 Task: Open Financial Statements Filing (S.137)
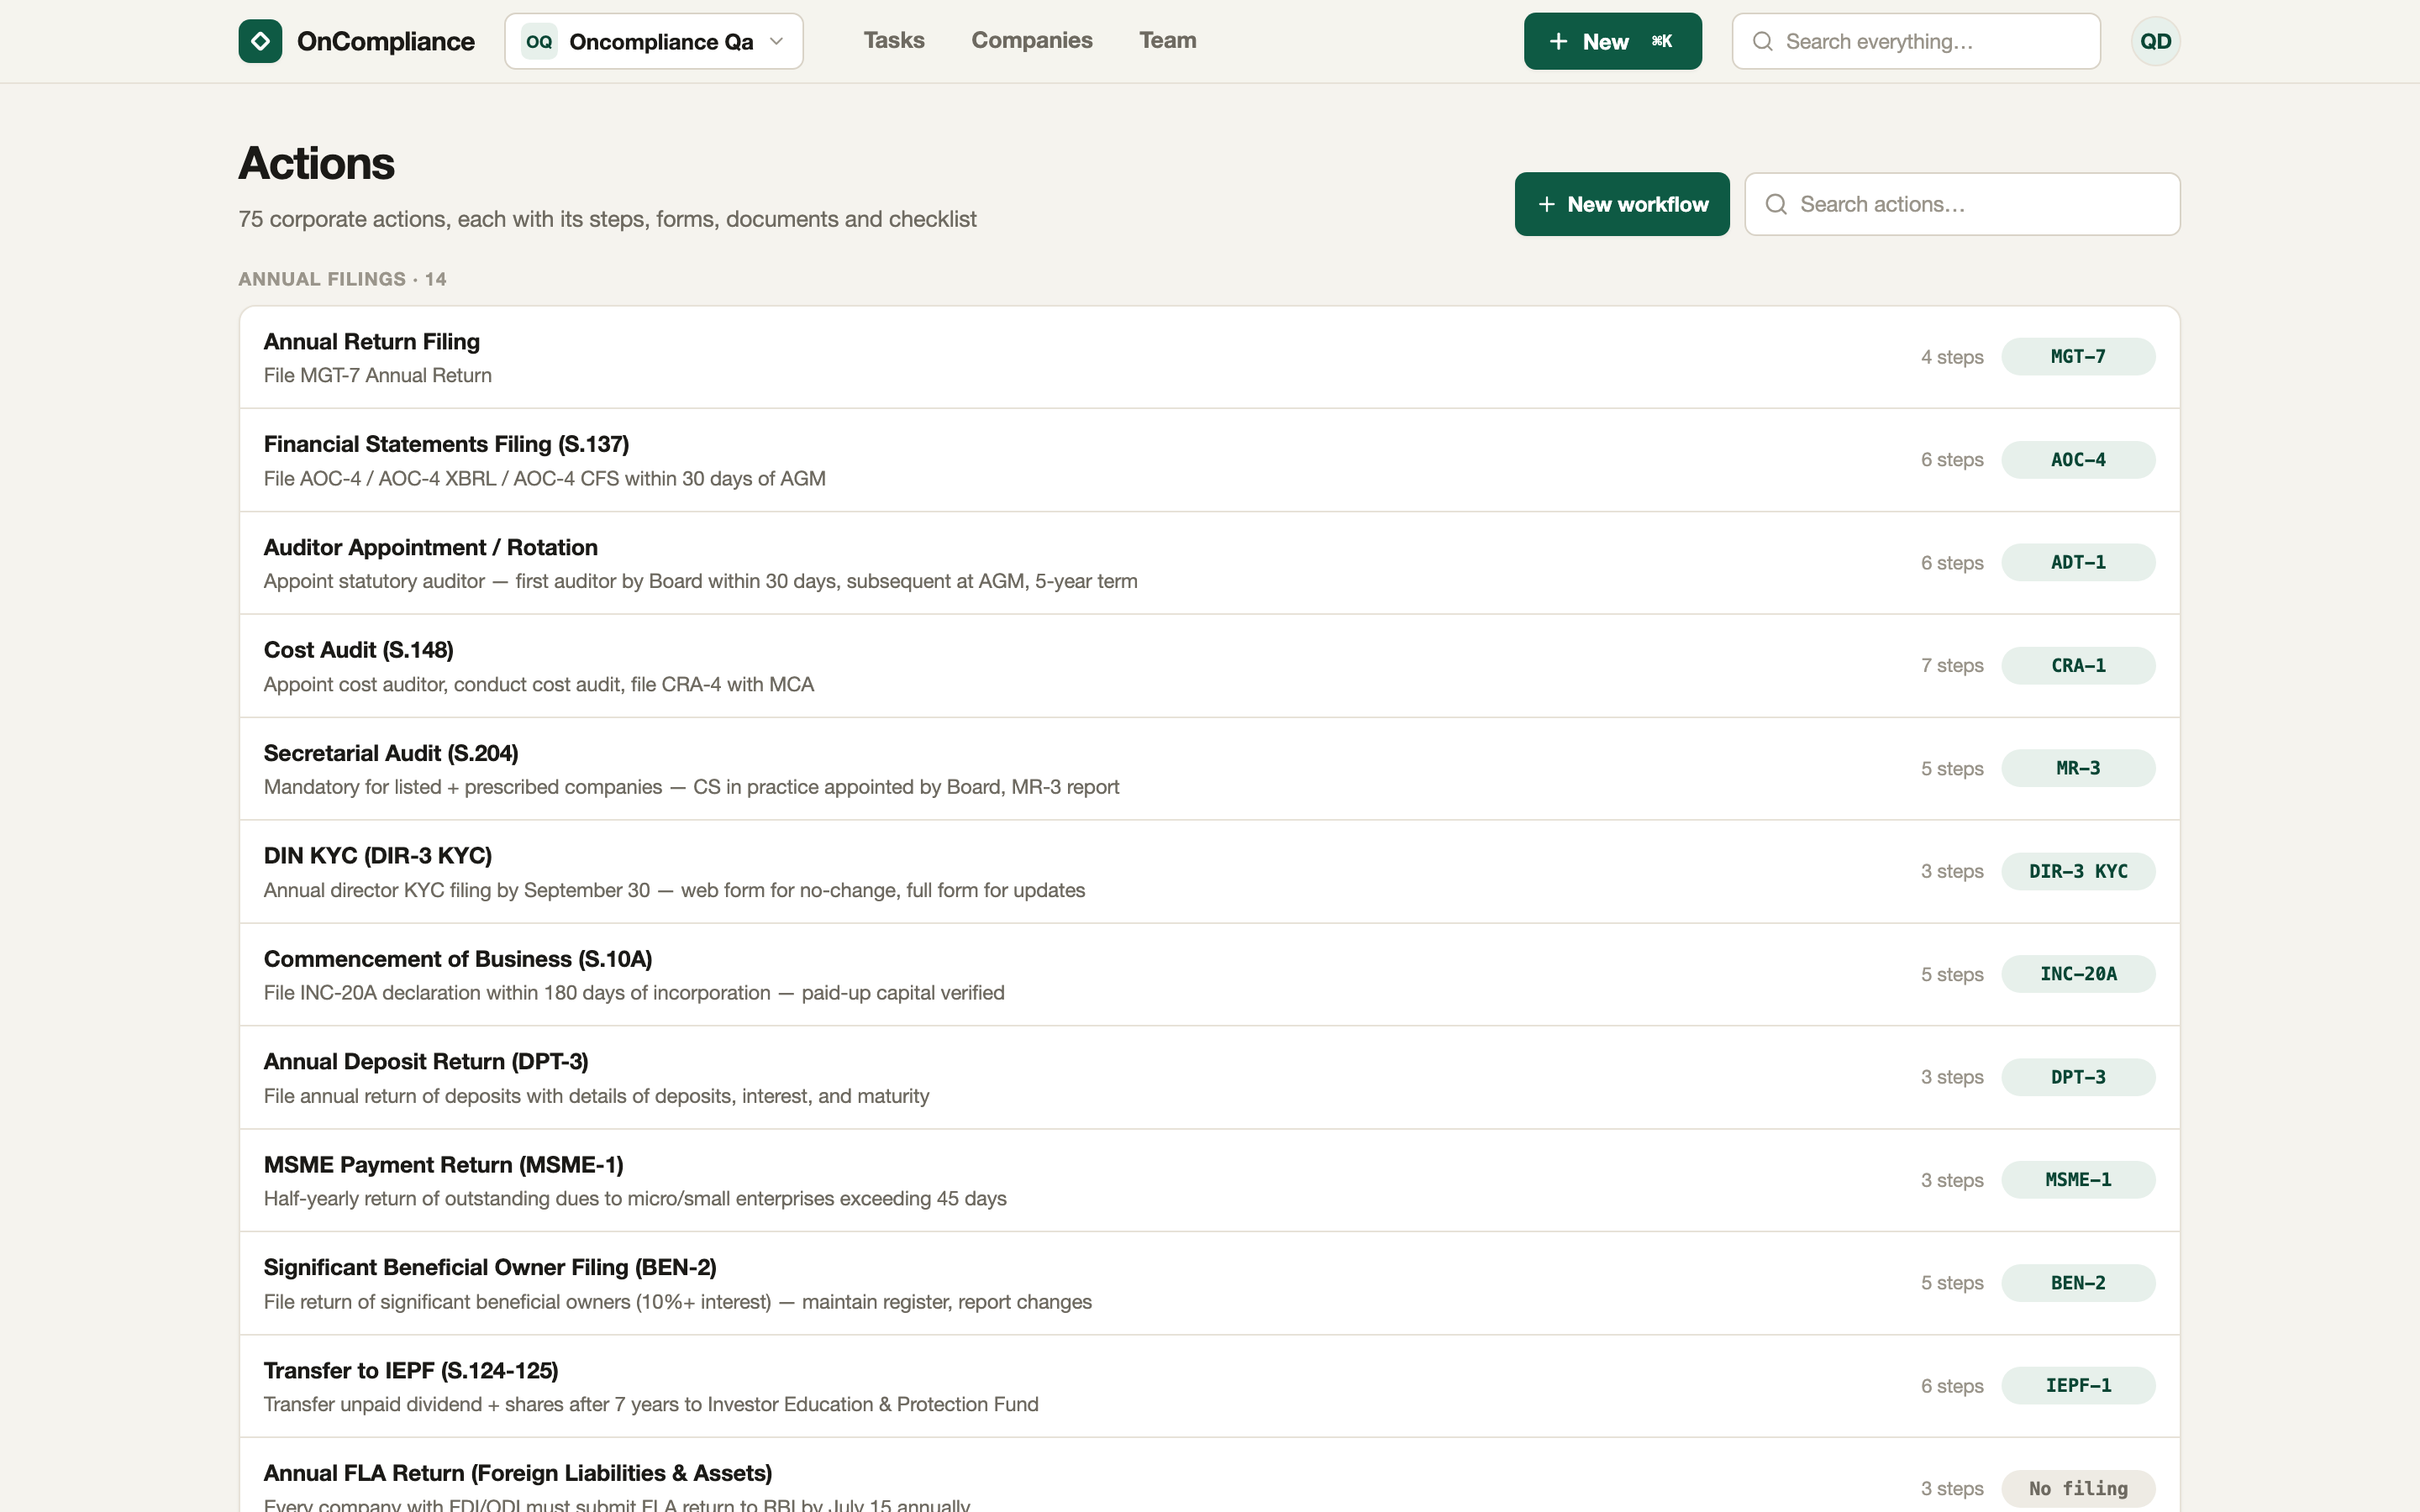[1209, 460]
